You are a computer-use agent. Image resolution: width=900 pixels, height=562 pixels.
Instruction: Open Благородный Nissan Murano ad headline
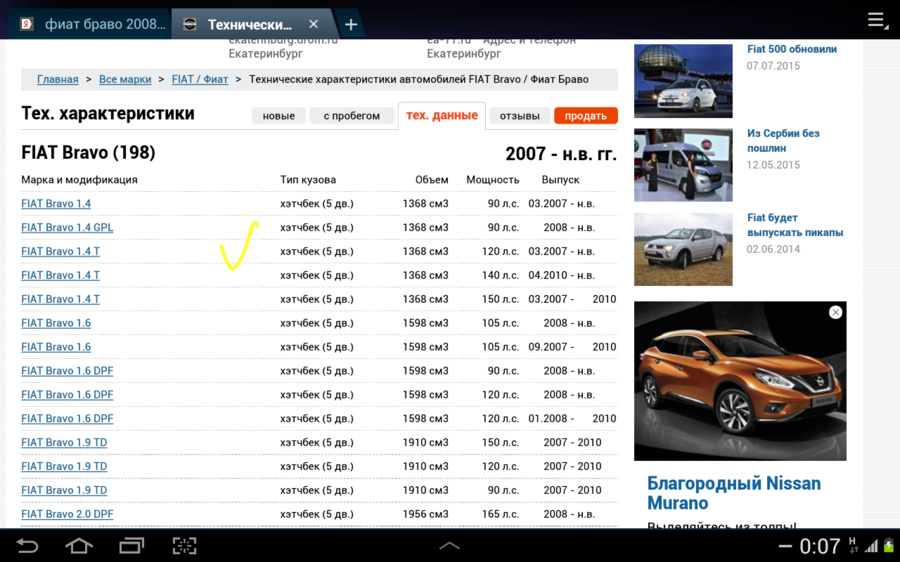point(734,493)
